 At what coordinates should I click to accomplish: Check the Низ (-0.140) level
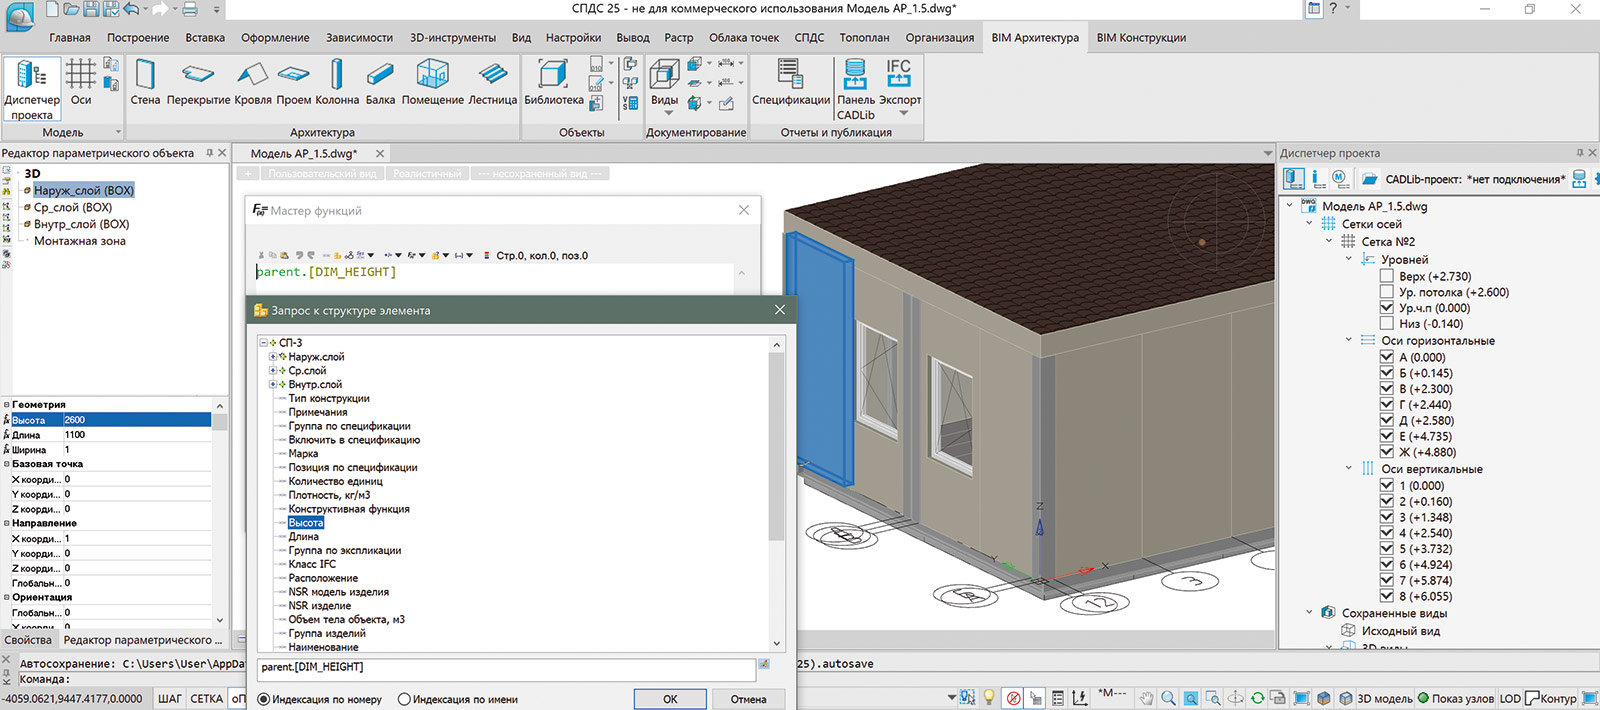[1386, 324]
